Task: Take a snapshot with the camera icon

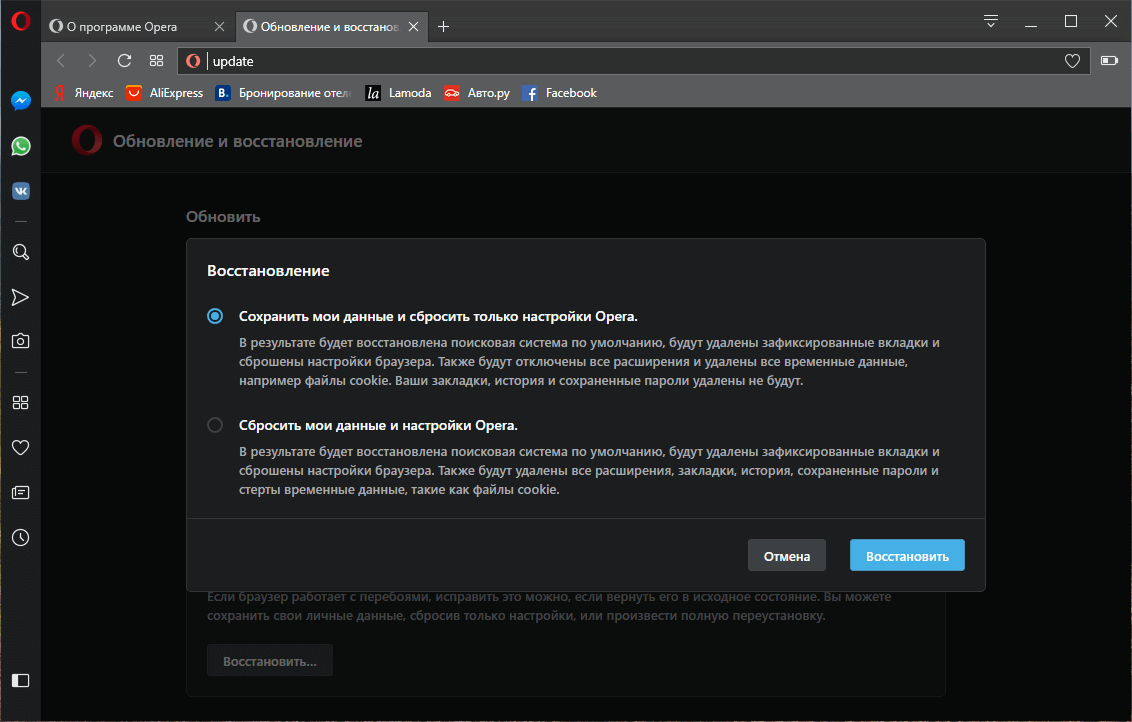Action: pyautogui.click(x=21, y=341)
